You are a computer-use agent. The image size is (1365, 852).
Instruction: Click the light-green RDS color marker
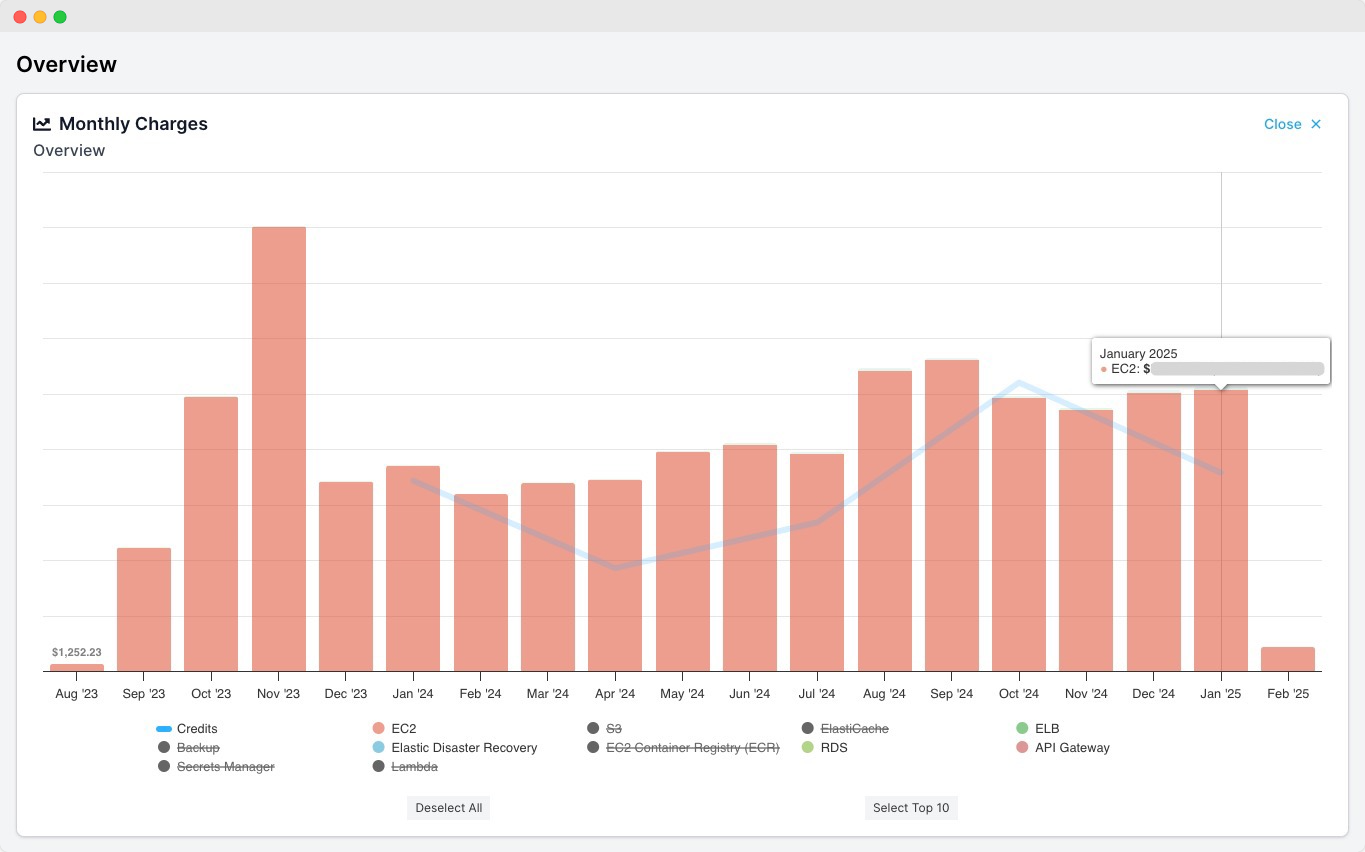[807, 748]
